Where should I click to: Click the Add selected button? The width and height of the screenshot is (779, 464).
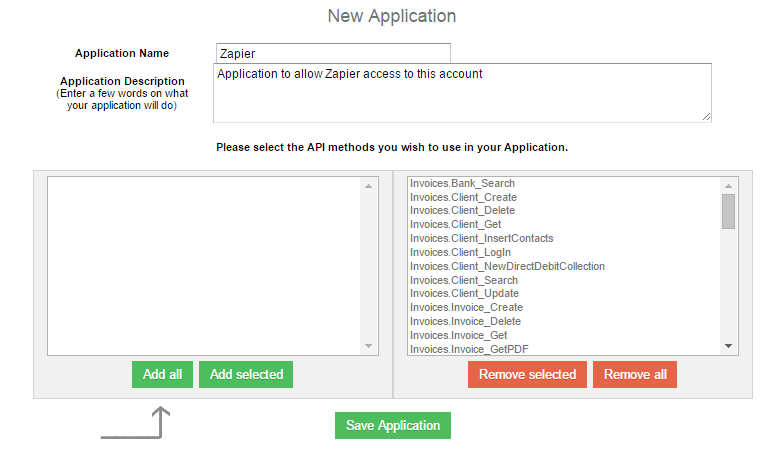pyautogui.click(x=246, y=374)
